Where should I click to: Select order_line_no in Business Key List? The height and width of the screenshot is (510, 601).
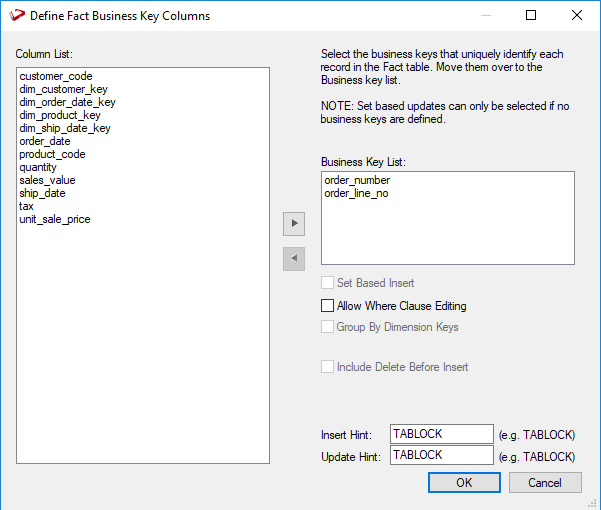click(356, 193)
